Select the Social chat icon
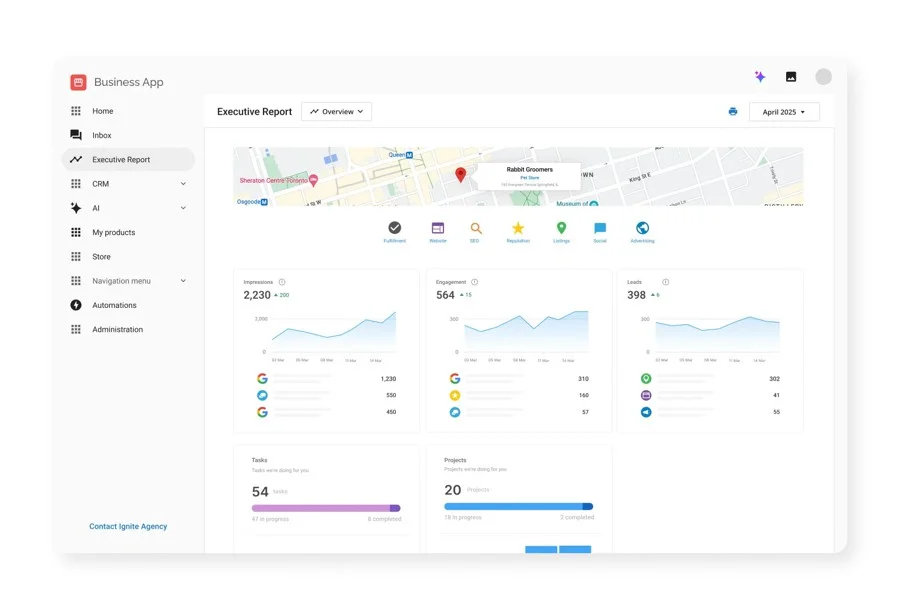Viewport: 900px width, 610px height. point(600,228)
